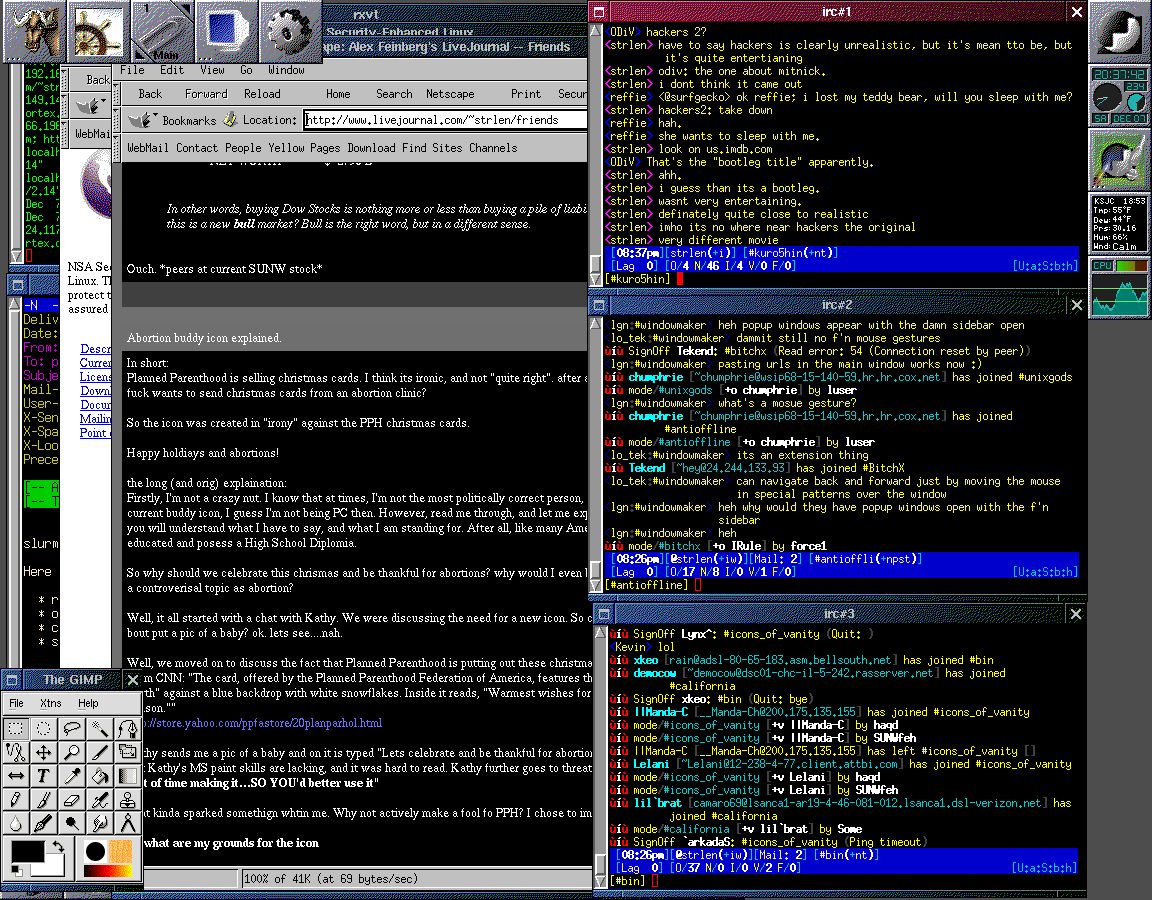Open the Yellow Pages personal toolbar link

coord(304,148)
